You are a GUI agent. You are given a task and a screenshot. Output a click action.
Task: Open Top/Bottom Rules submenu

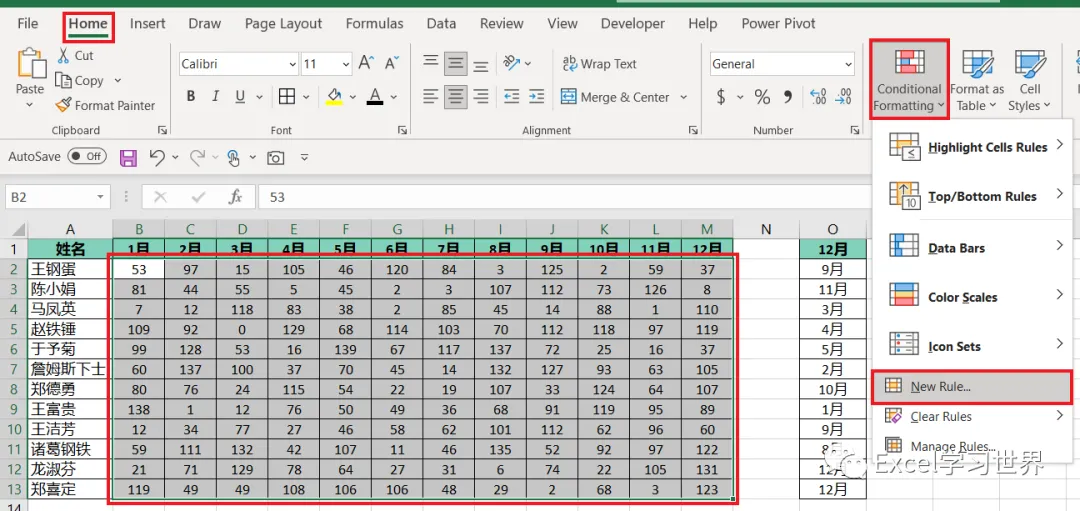click(x=973, y=196)
